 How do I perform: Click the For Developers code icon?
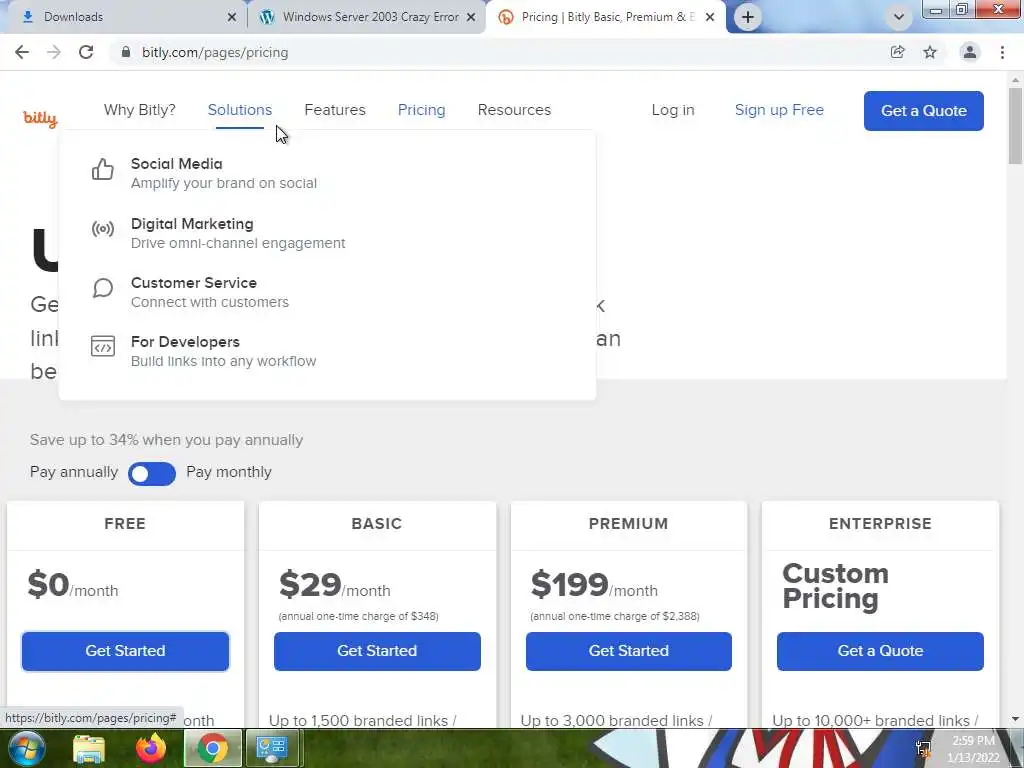103,346
